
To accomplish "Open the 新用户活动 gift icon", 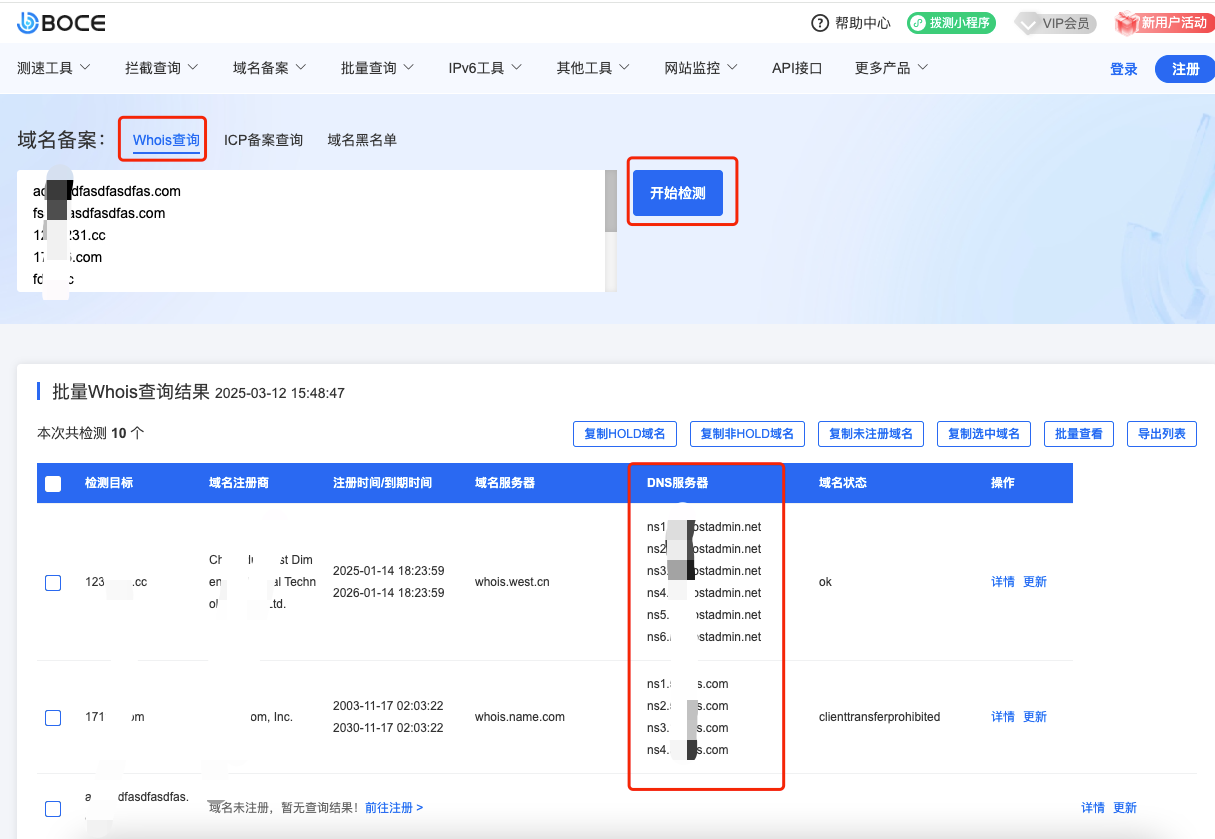I will (x=1128, y=22).
